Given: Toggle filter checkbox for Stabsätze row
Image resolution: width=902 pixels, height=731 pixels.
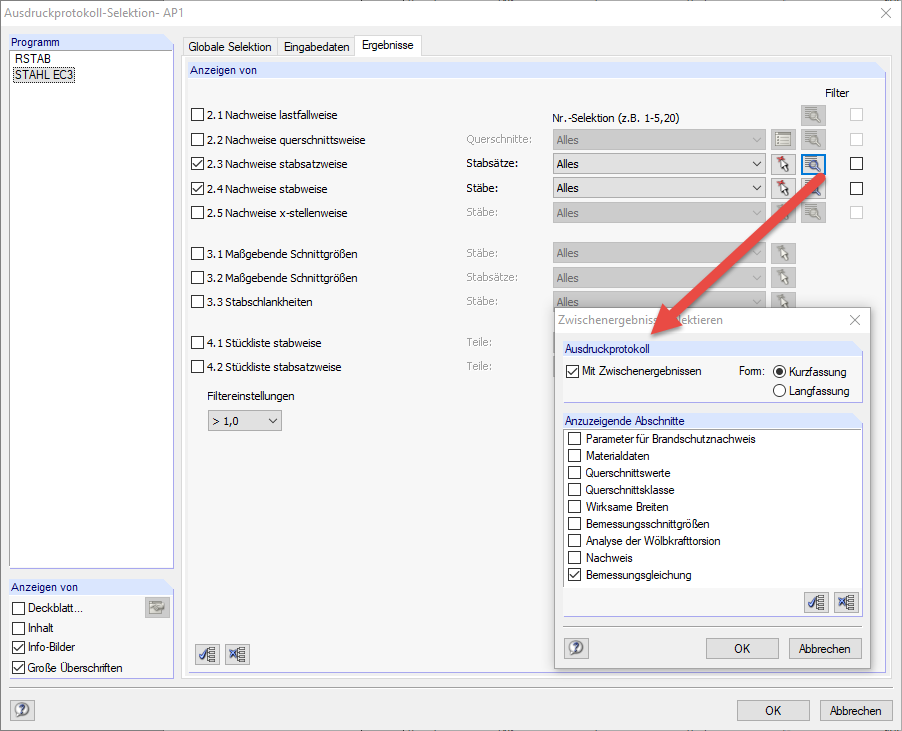Looking at the screenshot, I should pos(857,164).
